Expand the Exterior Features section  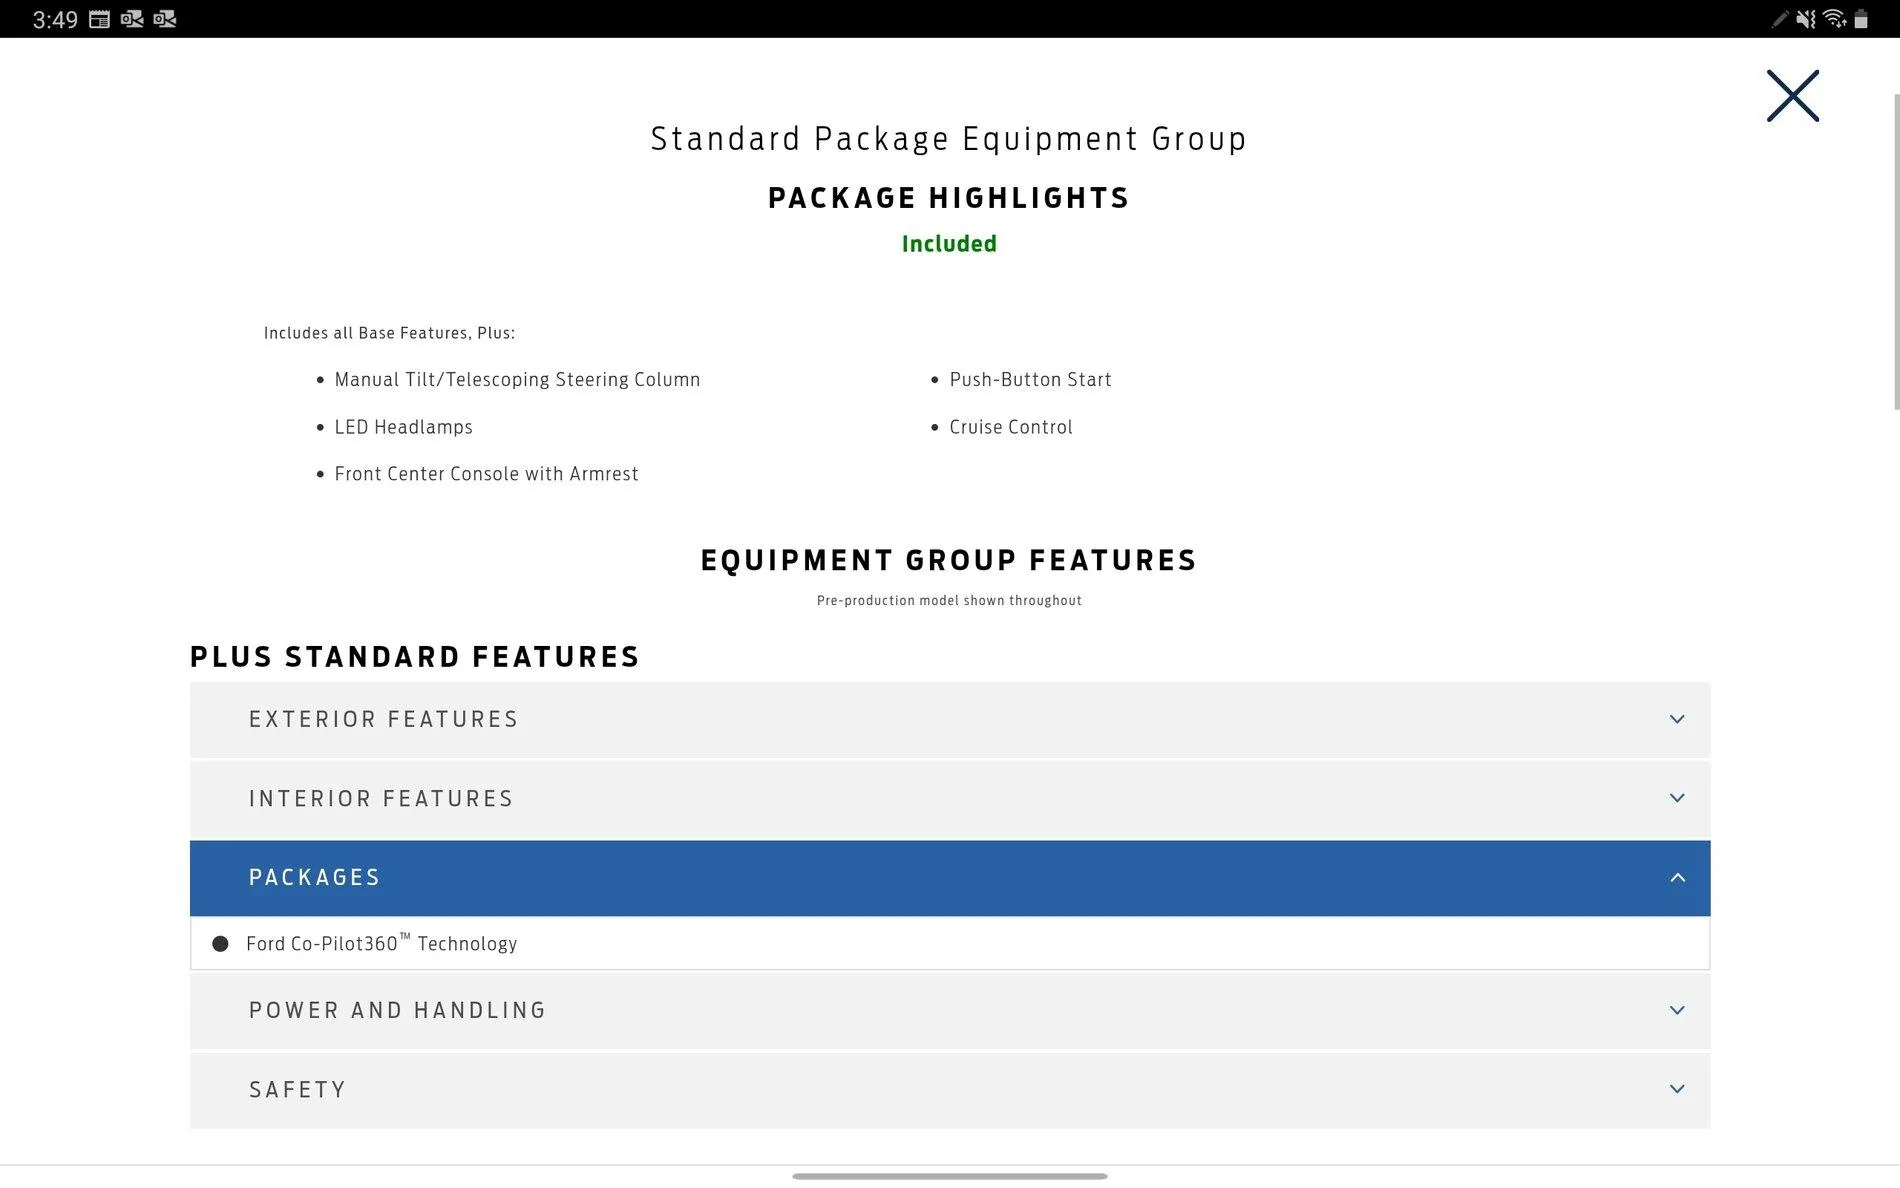pyautogui.click(x=950, y=720)
